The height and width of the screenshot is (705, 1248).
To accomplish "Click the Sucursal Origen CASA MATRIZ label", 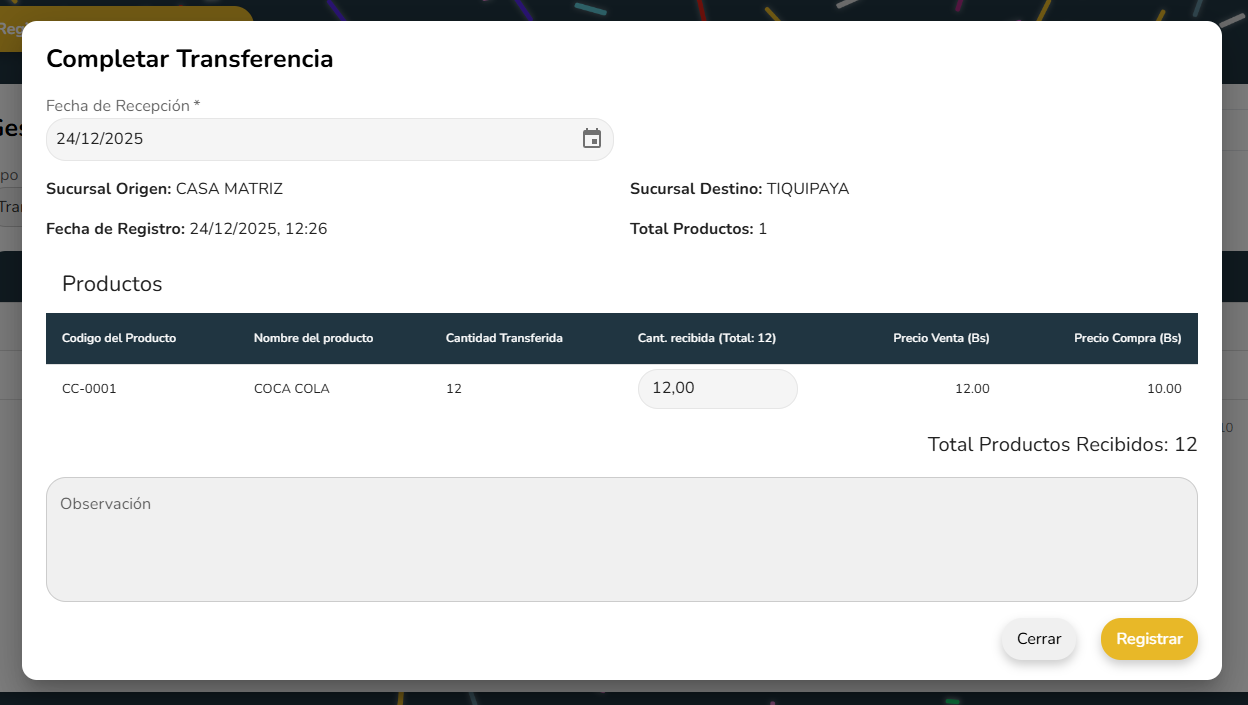I will (164, 189).
